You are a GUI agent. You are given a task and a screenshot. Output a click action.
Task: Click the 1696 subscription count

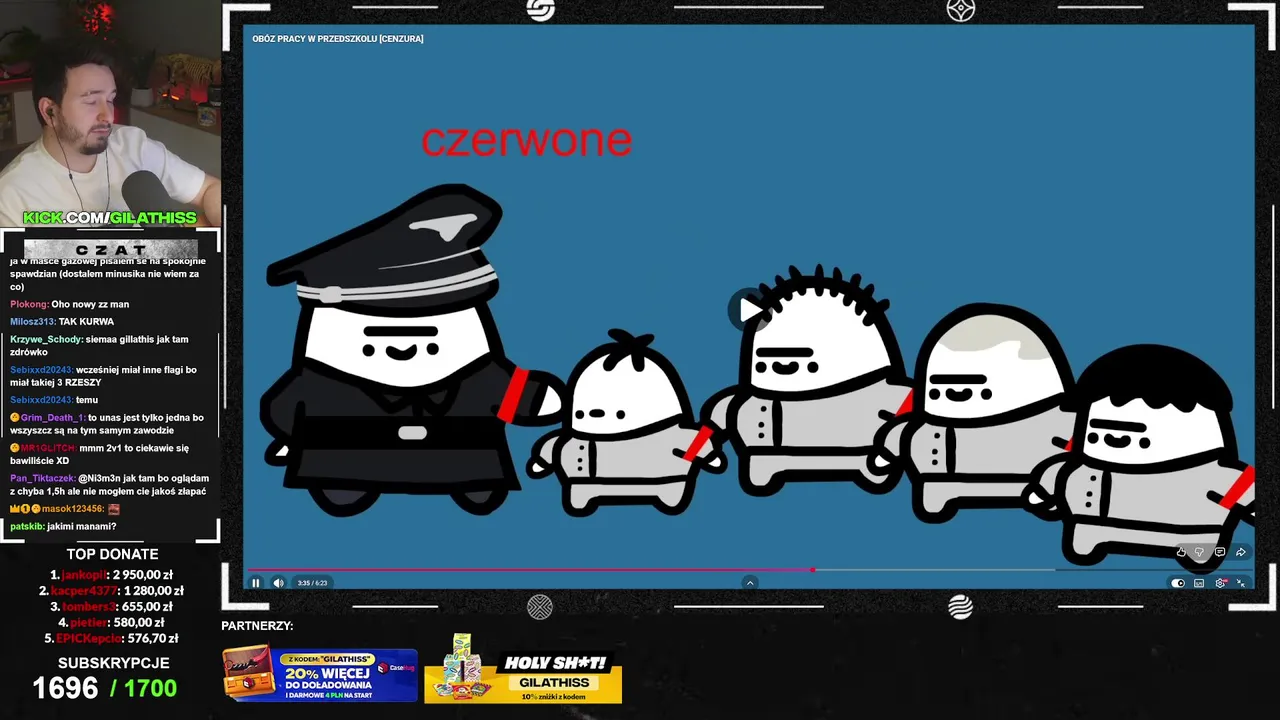point(65,688)
